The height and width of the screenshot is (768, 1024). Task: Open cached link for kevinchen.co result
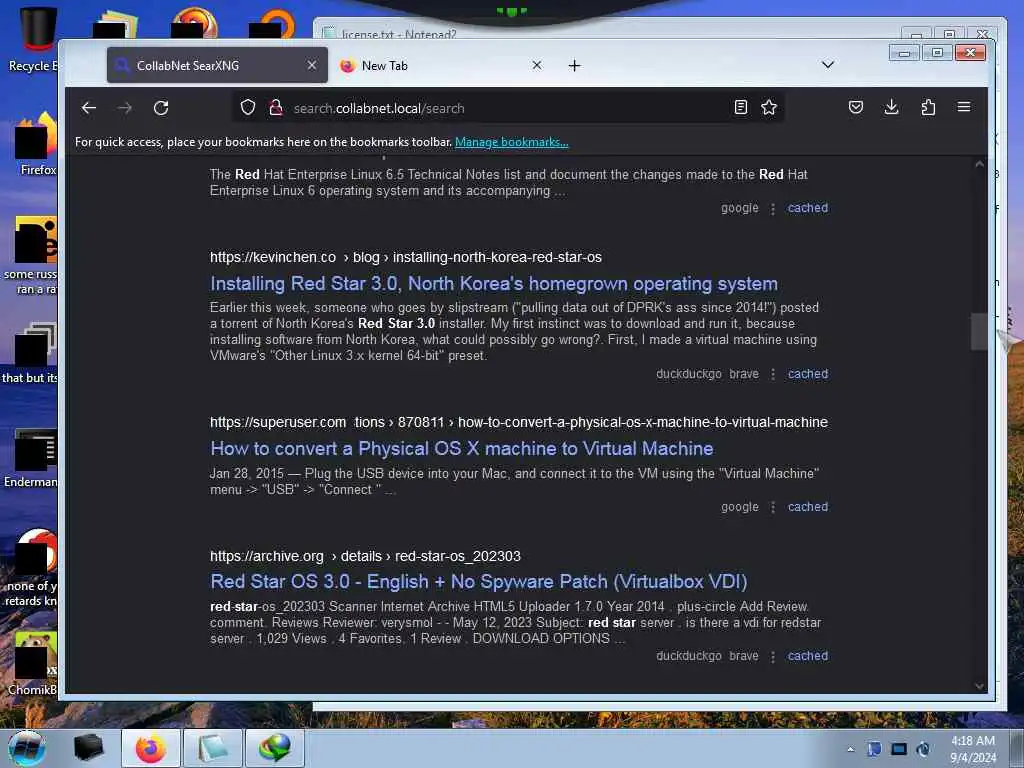(808, 374)
